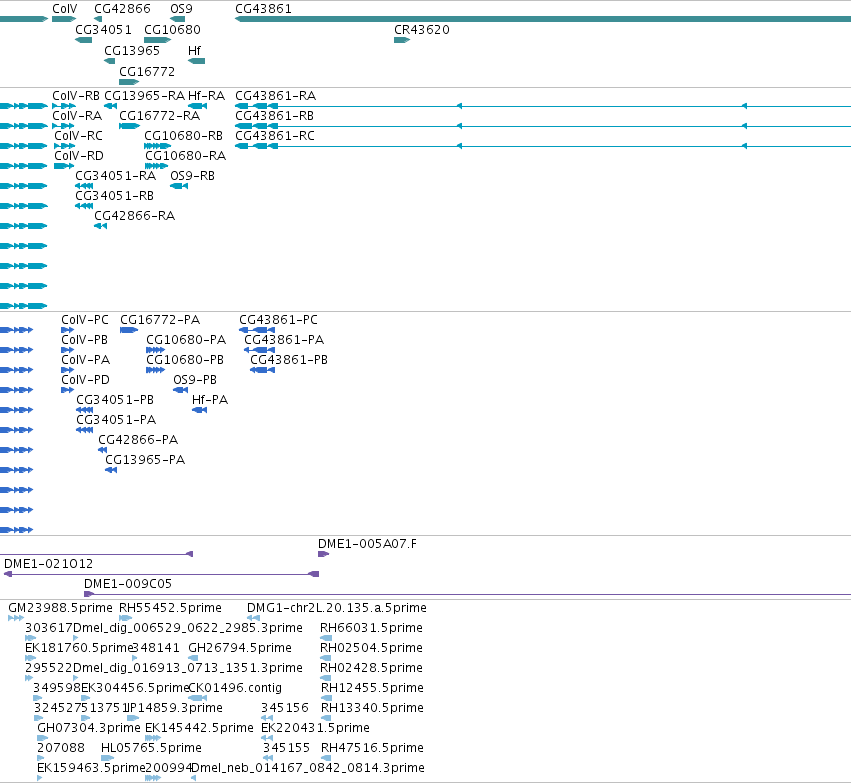Click the ColV-RA transcript label
The image size is (851, 783).
tap(77, 116)
